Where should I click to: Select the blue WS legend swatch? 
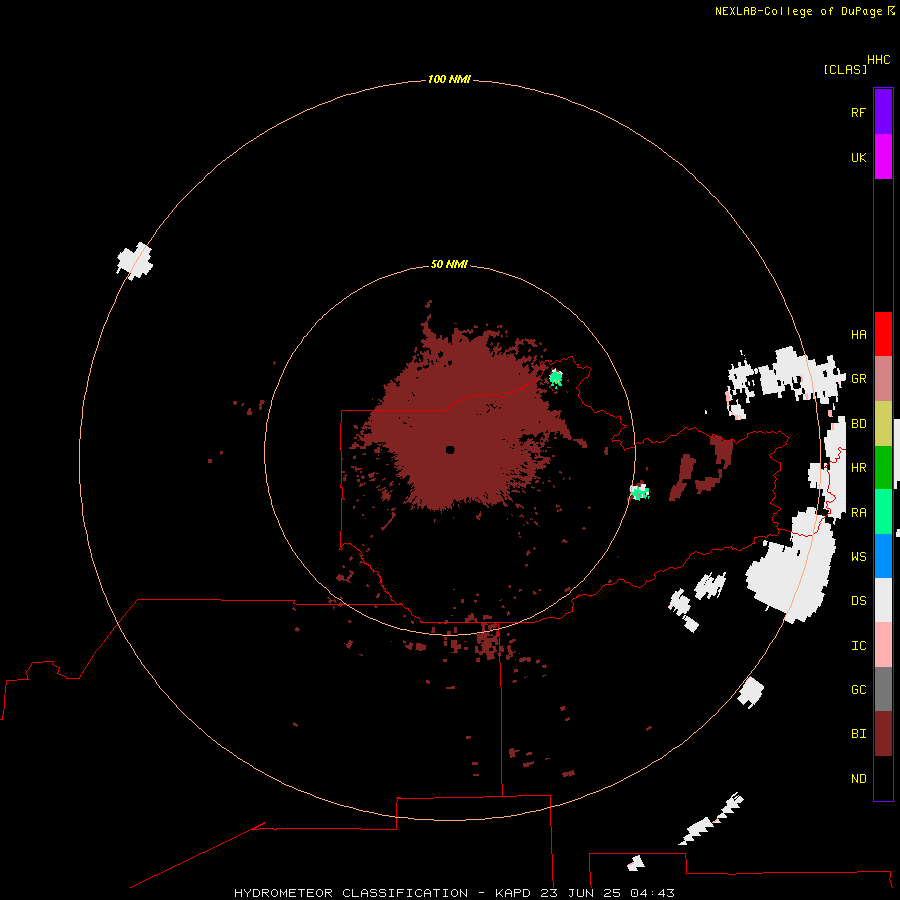tap(883, 556)
